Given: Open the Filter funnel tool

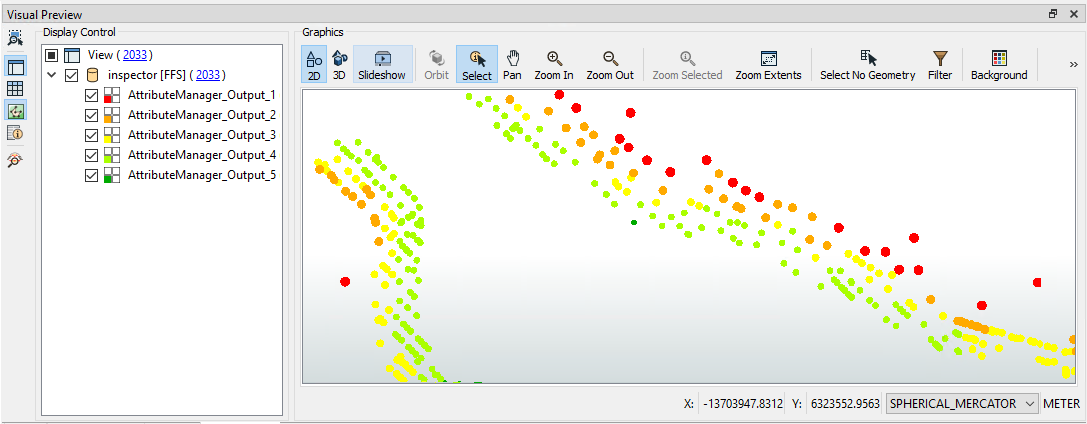Looking at the screenshot, I should [939, 64].
